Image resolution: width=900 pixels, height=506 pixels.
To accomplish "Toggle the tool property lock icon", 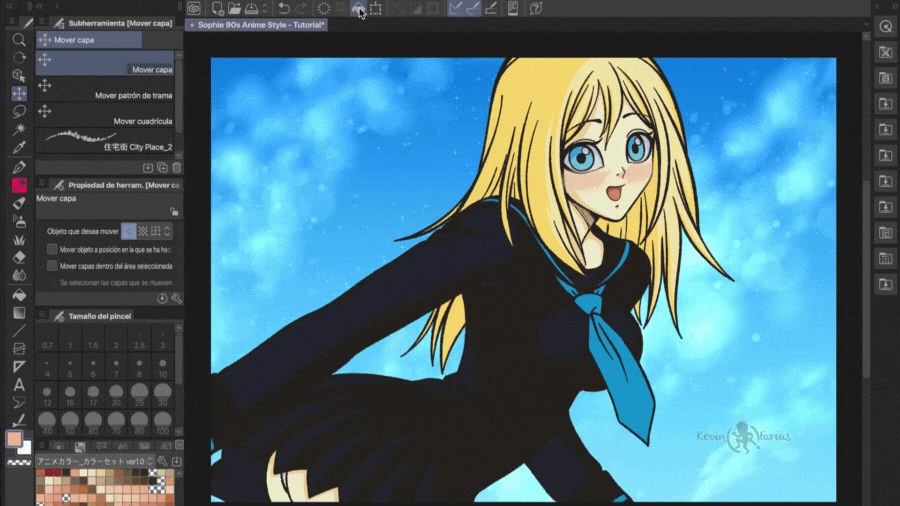I will (174, 212).
